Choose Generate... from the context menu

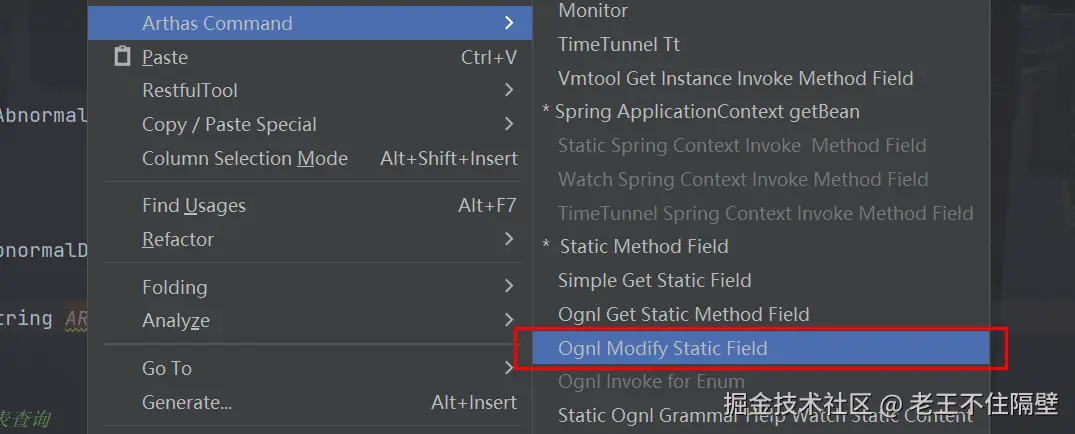(187, 402)
